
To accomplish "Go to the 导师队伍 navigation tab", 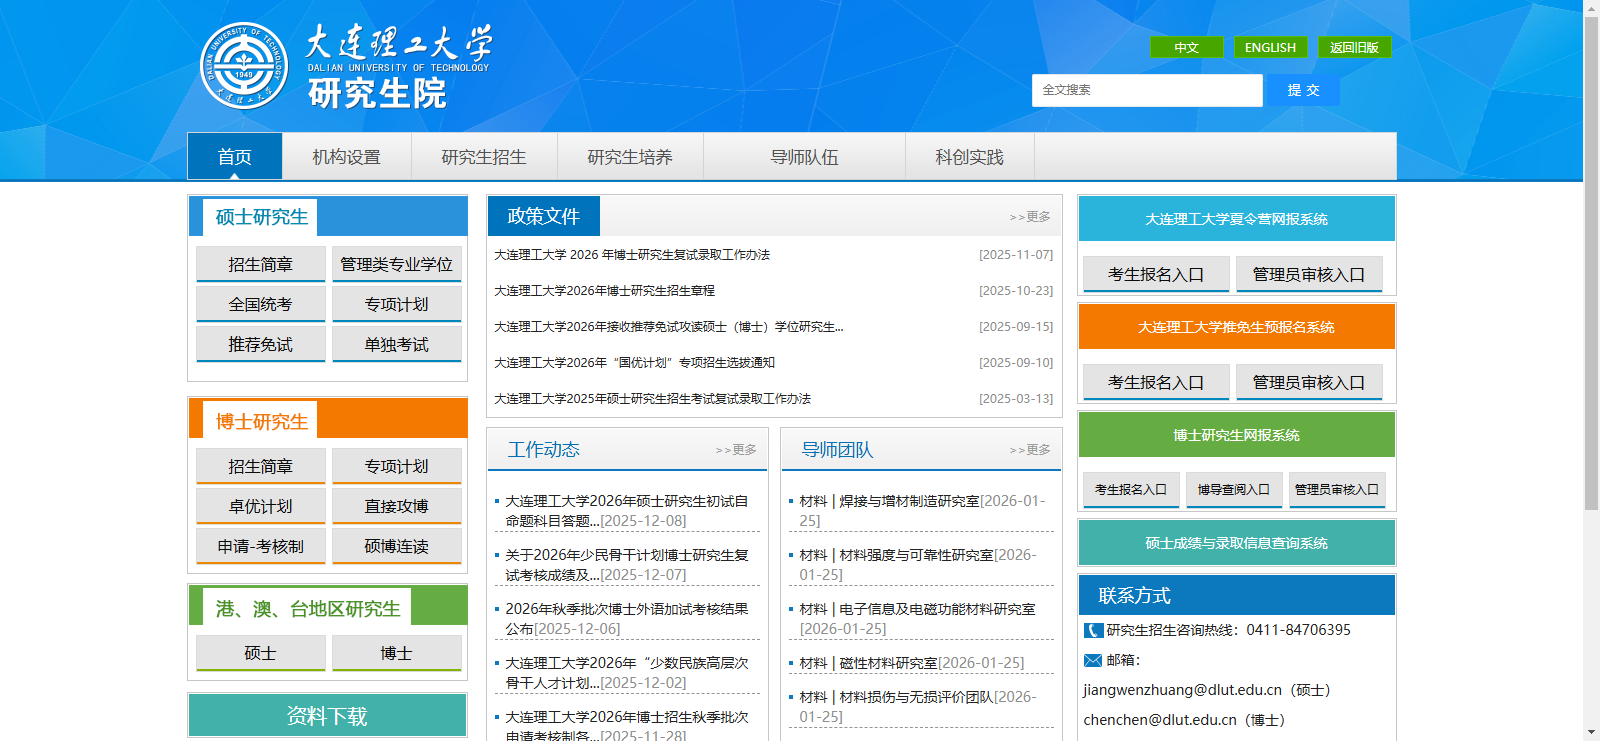I will pos(804,157).
